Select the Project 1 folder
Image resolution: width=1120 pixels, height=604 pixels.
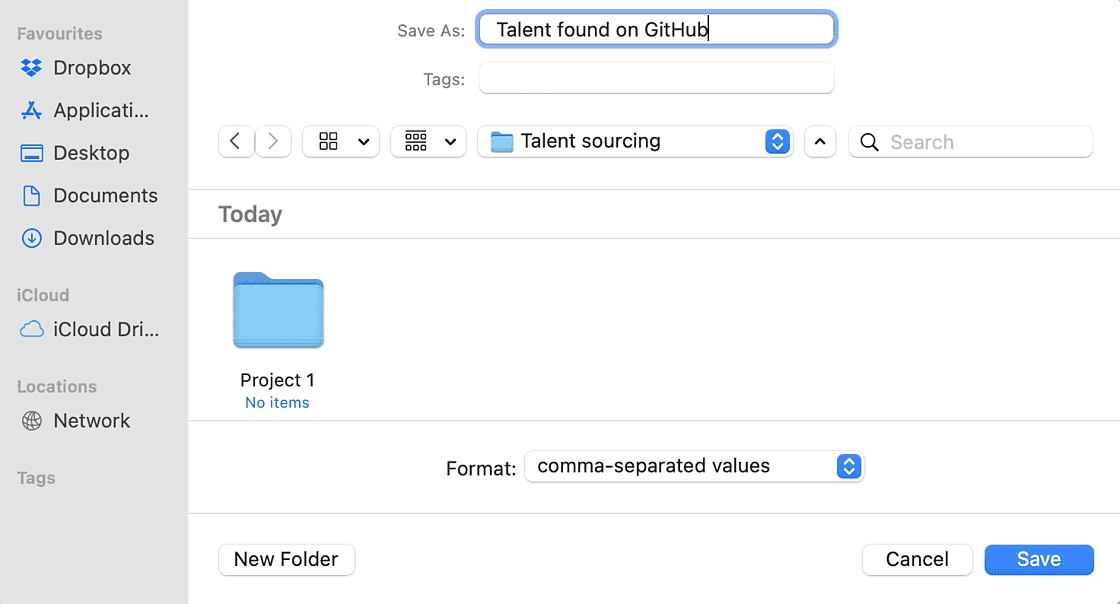(x=278, y=312)
